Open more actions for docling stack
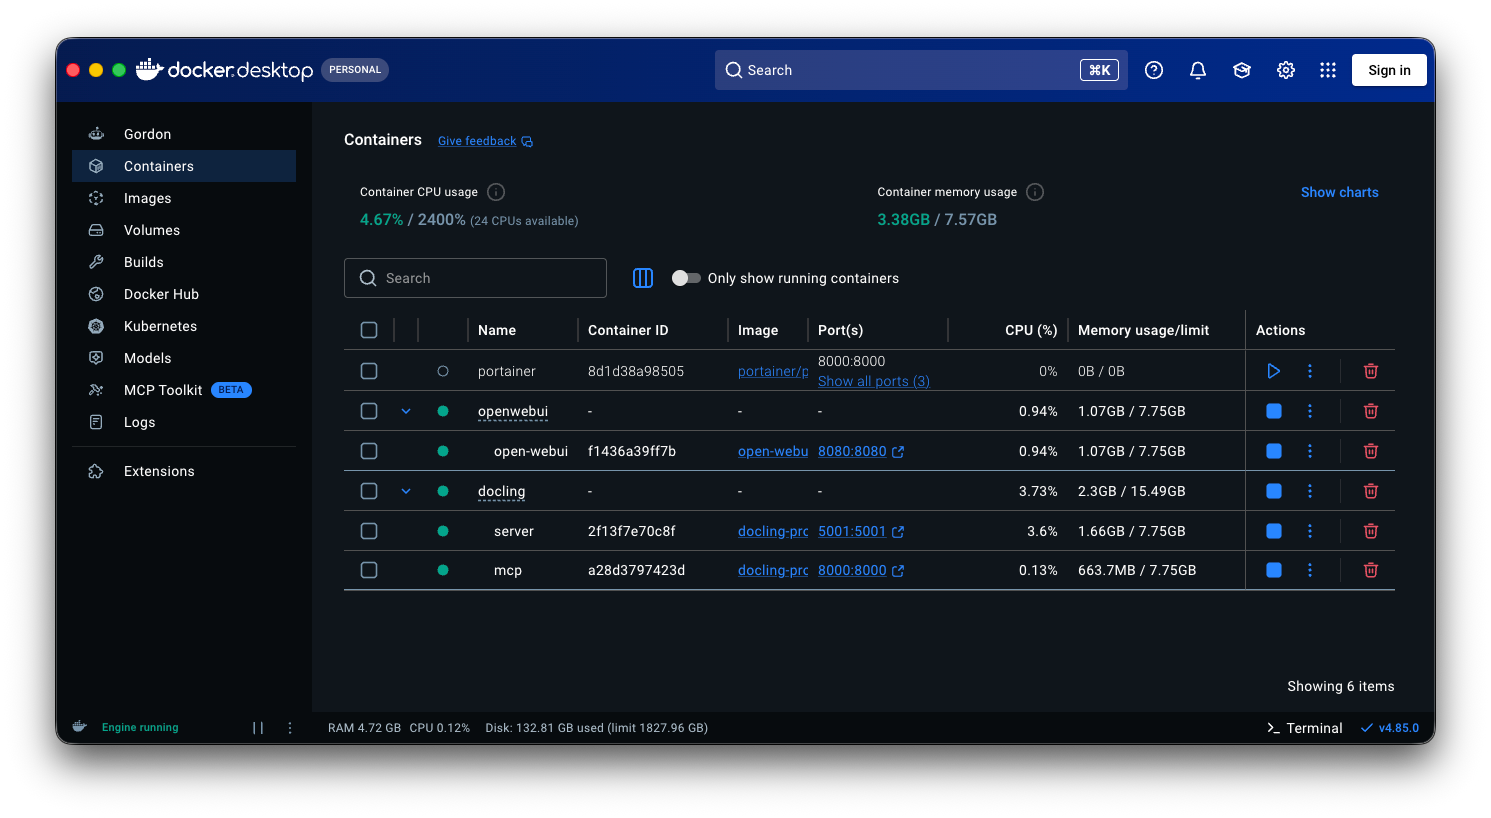The image size is (1491, 818). point(1310,491)
